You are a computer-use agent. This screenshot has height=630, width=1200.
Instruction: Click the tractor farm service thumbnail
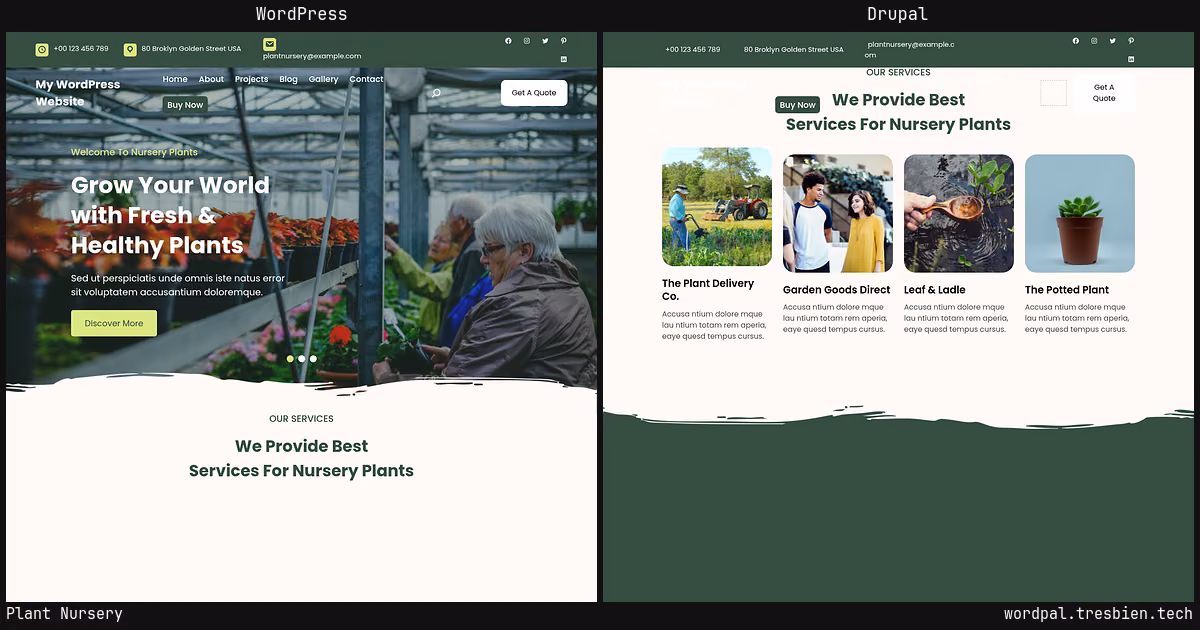coord(717,207)
